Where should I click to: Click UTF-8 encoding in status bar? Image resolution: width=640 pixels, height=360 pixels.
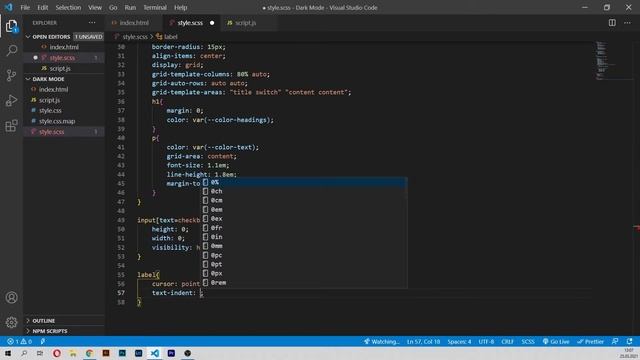pos(486,342)
